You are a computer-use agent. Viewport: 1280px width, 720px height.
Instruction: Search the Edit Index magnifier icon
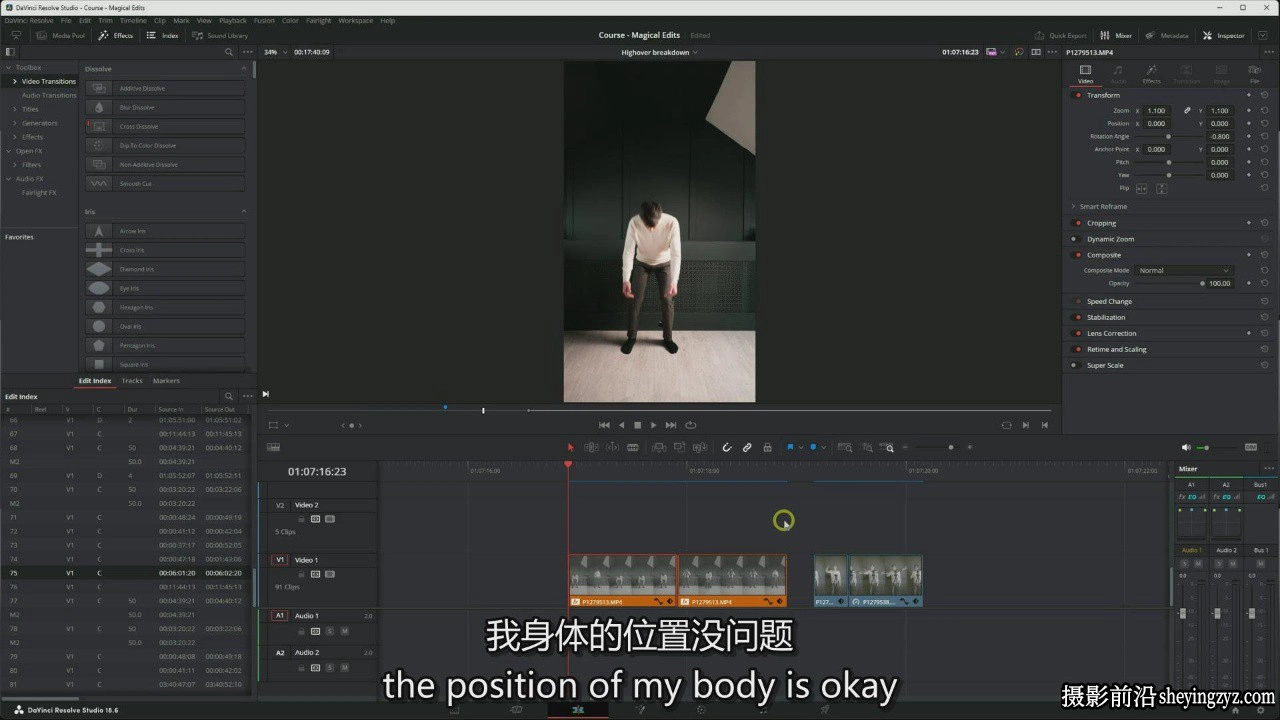[x=228, y=396]
